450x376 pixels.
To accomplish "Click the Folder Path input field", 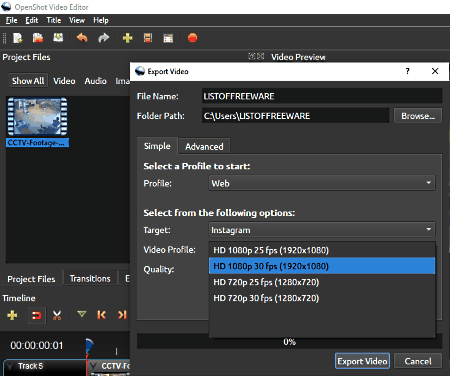I will (x=296, y=116).
